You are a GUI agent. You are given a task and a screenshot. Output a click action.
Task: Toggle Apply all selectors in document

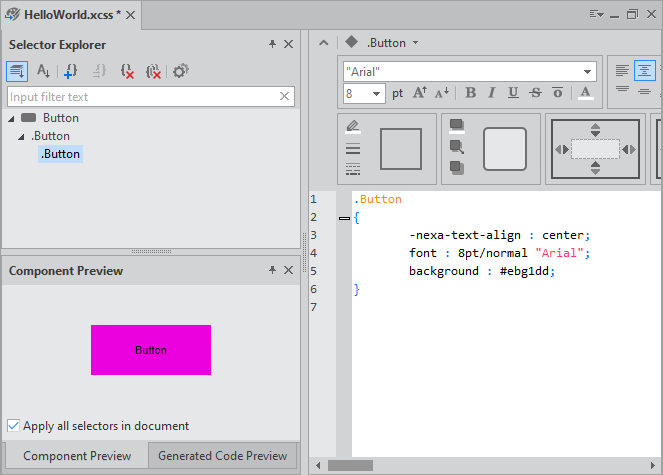(x=14, y=425)
